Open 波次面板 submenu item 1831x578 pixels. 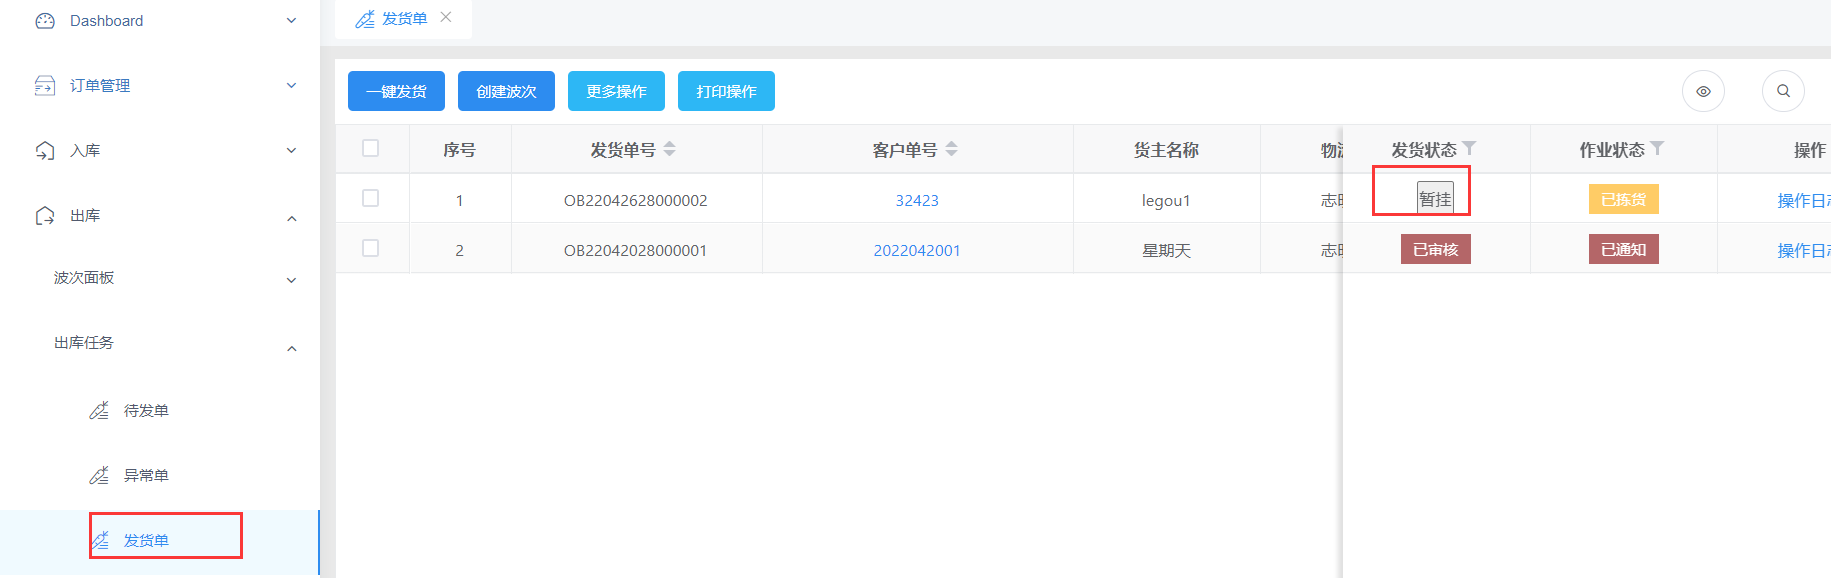click(84, 278)
